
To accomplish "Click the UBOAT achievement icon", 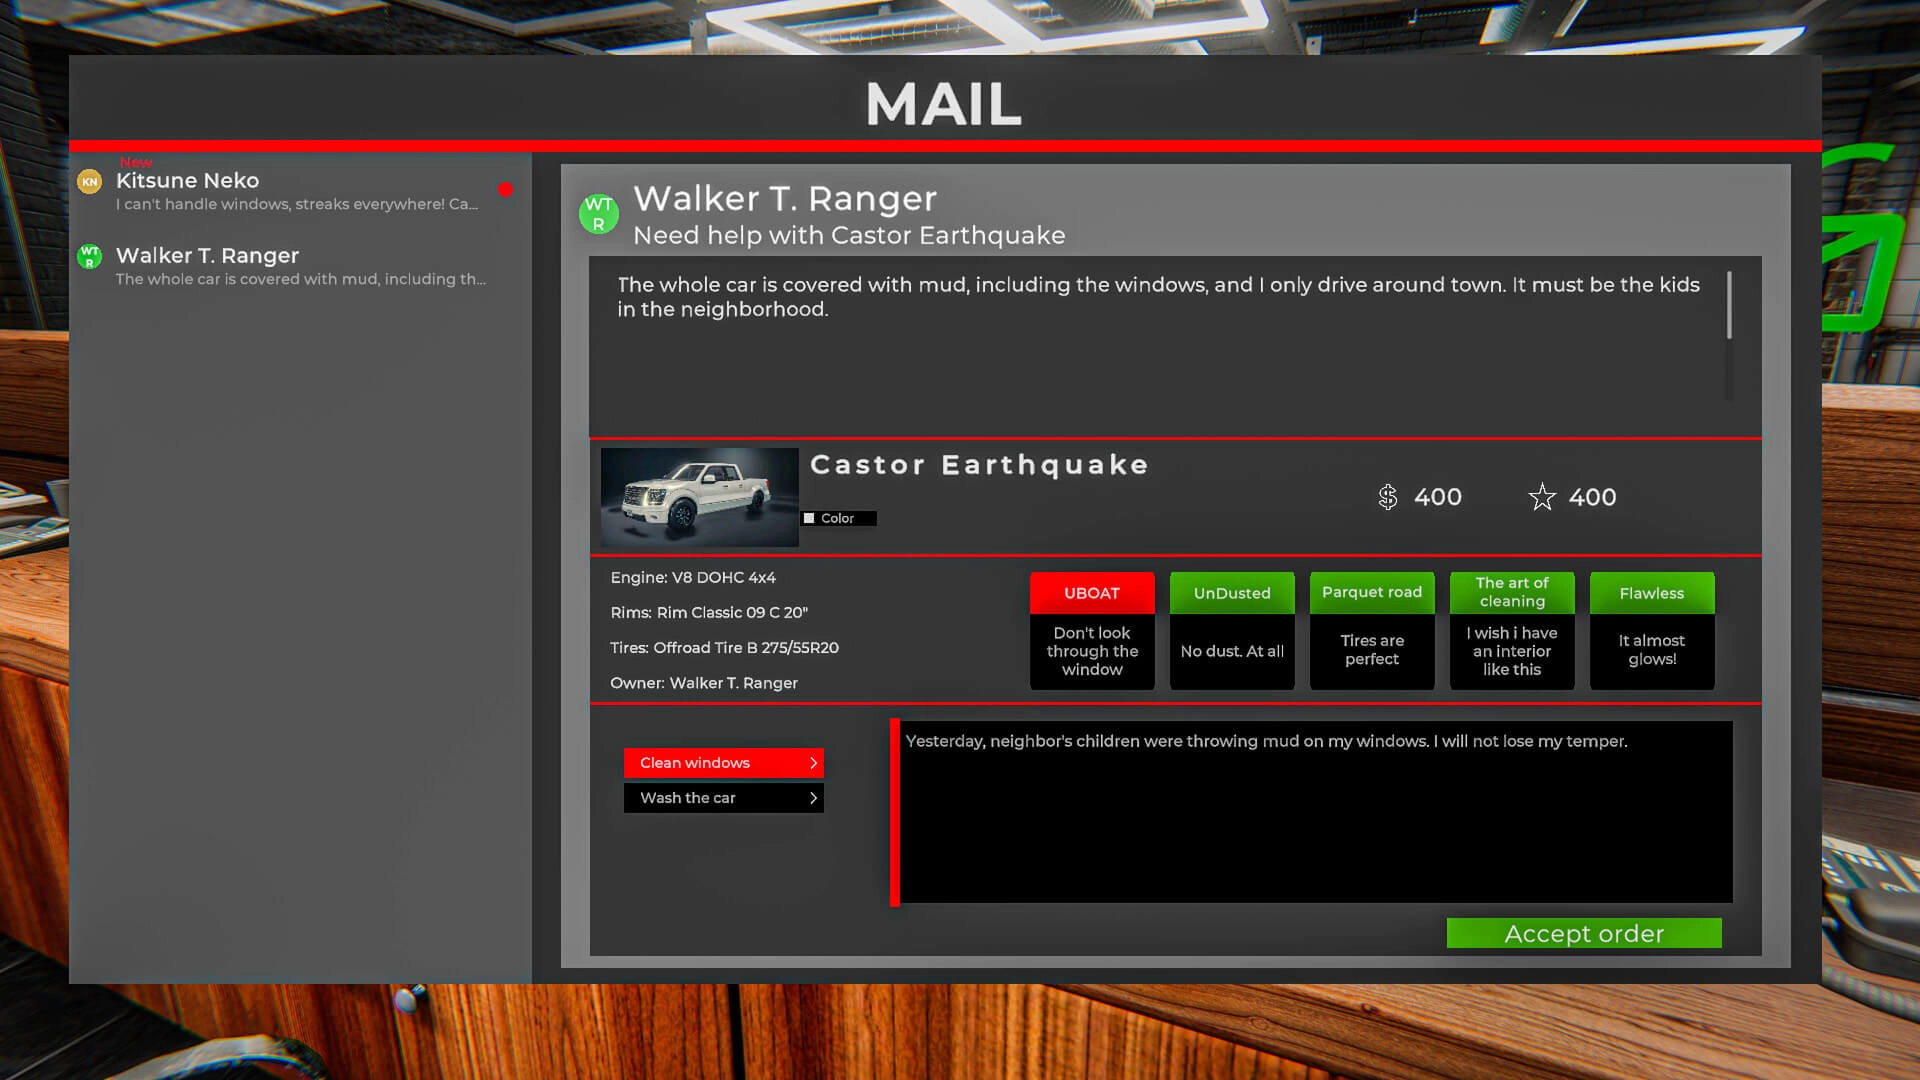I will [x=1092, y=592].
